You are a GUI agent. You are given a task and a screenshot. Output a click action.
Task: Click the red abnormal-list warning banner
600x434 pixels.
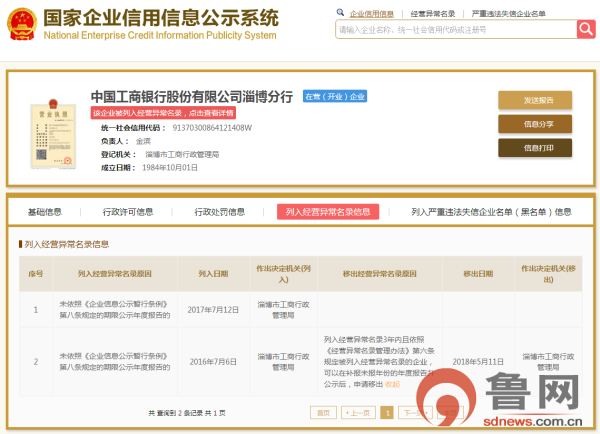point(163,113)
